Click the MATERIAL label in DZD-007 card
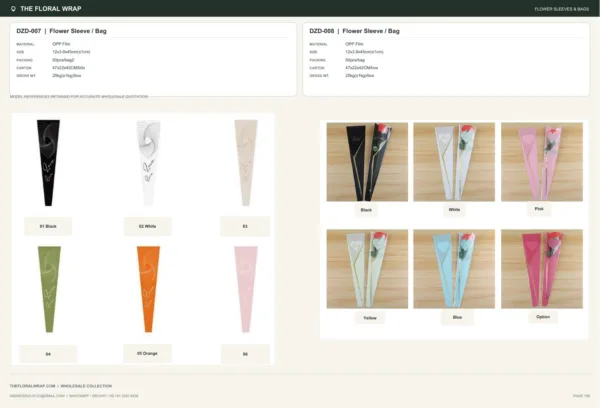The width and height of the screenshot is (600, 408). click(25, 44)
